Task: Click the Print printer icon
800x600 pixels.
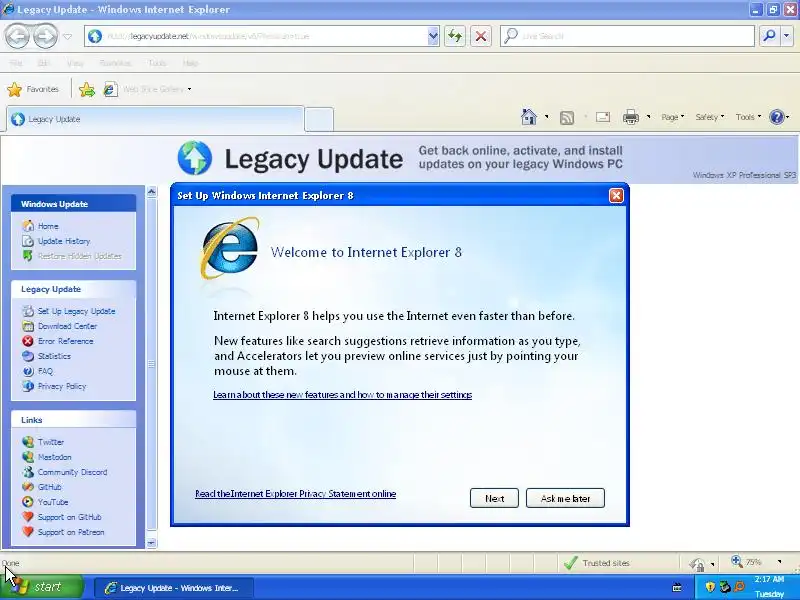Action: tap(631, 117)
